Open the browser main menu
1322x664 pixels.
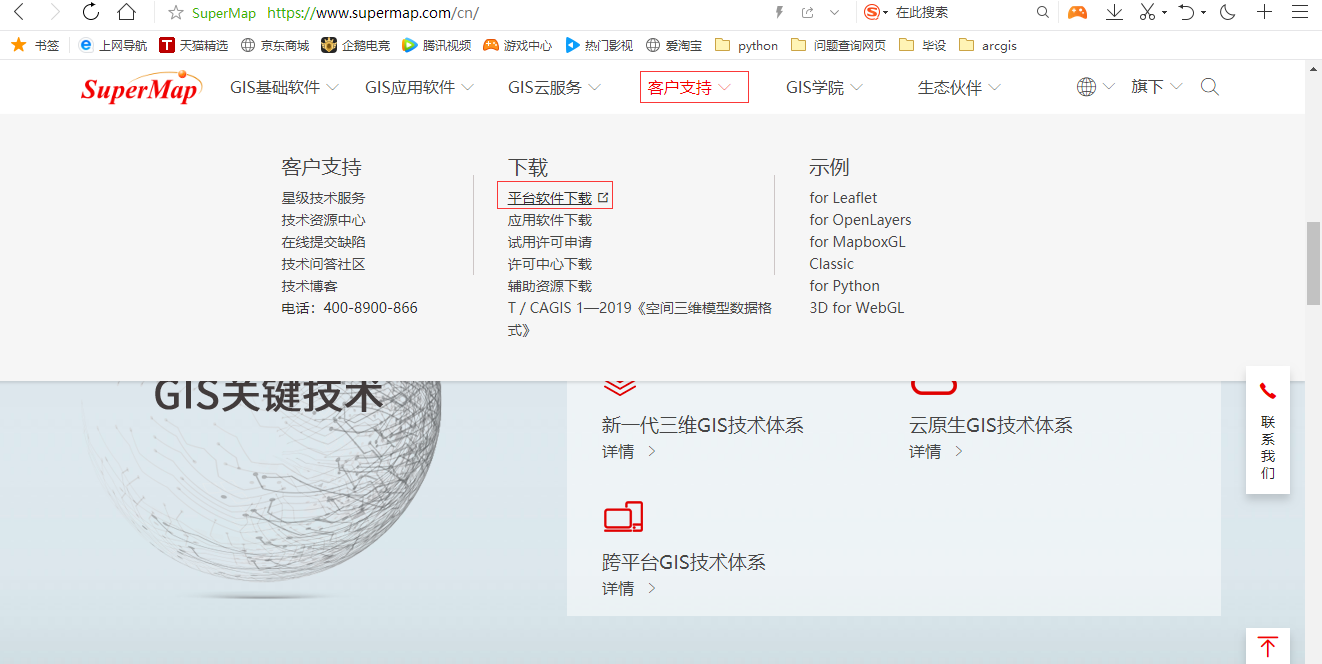coord(1297,13)
